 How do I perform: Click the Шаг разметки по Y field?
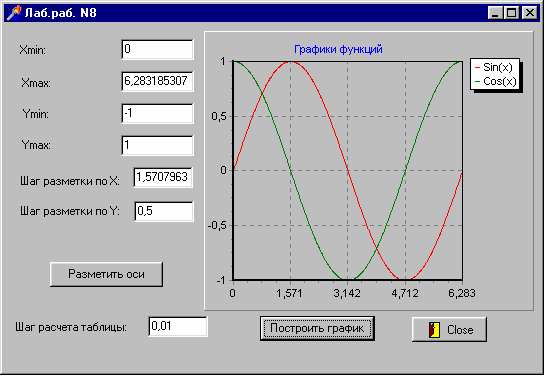click(x=164, y=211)
